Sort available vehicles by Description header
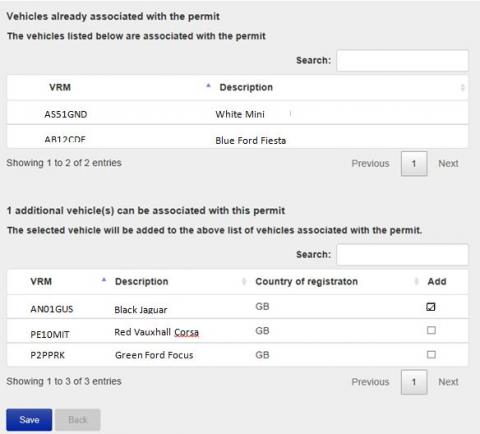Image resolution: width=480 pixels, height=434 pixels. pos(141,281)
